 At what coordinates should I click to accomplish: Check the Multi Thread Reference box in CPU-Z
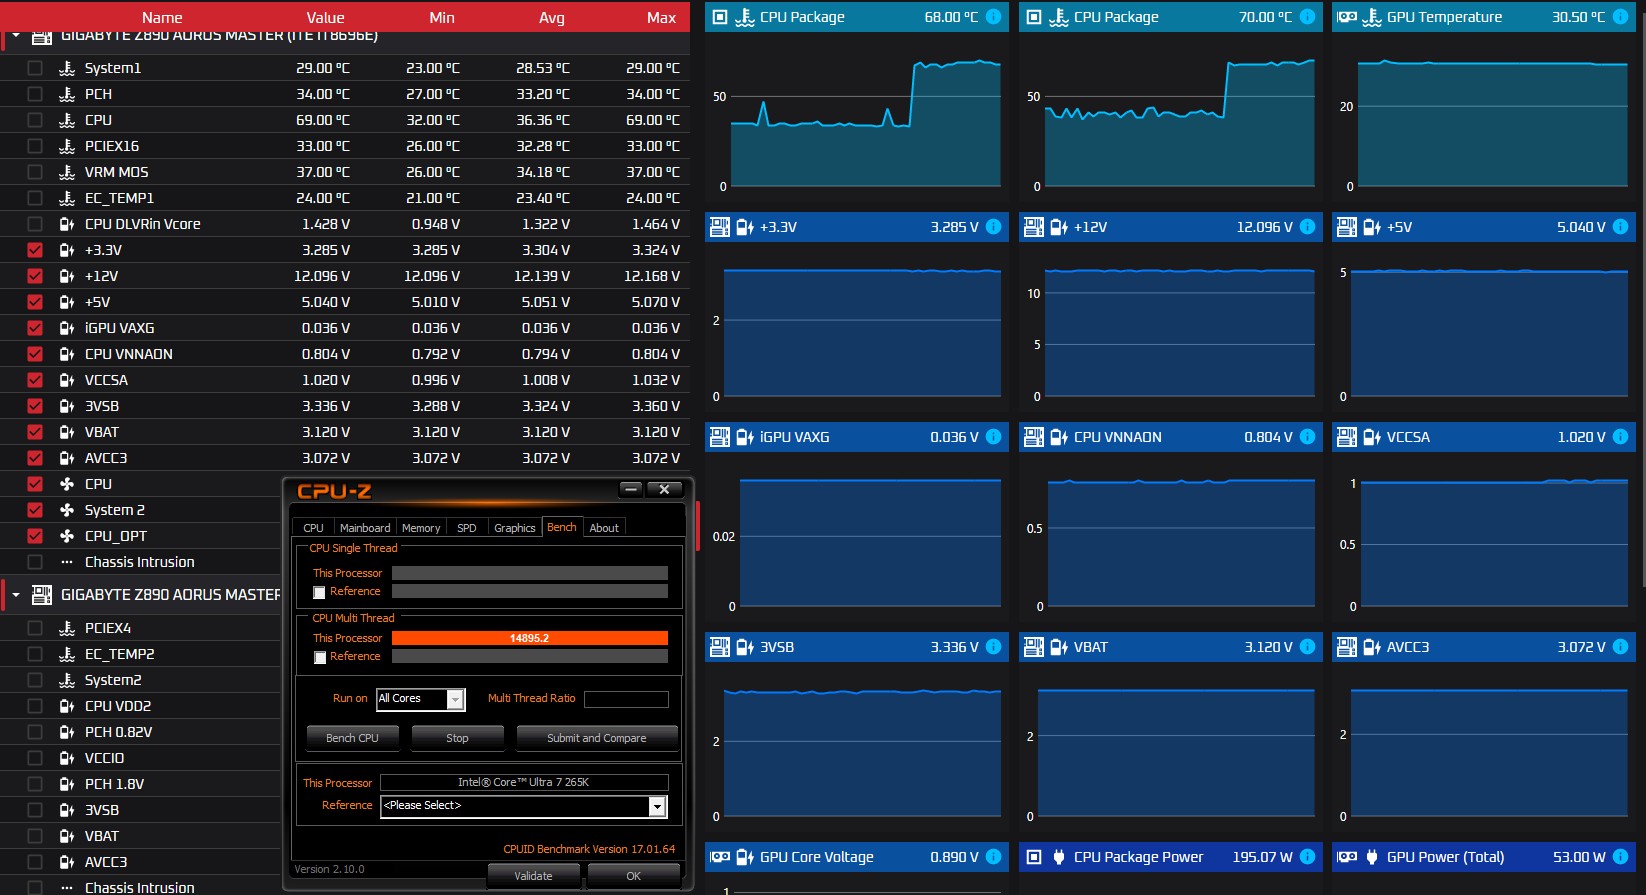(x=320, y=657)
